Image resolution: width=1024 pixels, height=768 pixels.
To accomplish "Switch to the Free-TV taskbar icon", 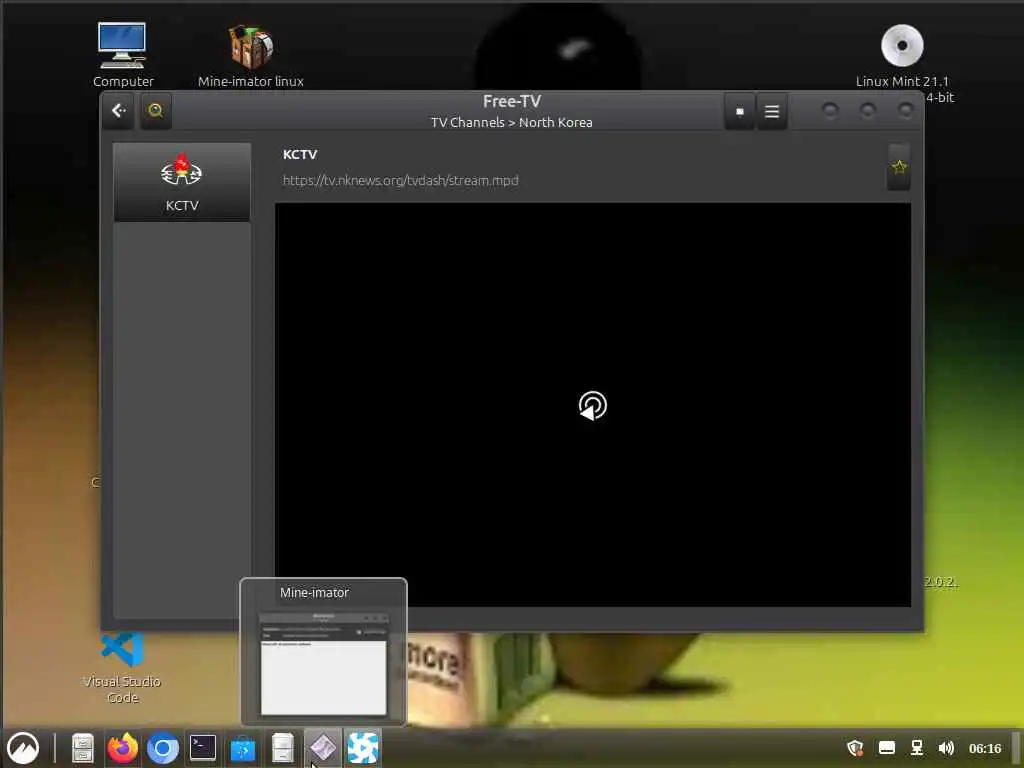I will [362, 748].
